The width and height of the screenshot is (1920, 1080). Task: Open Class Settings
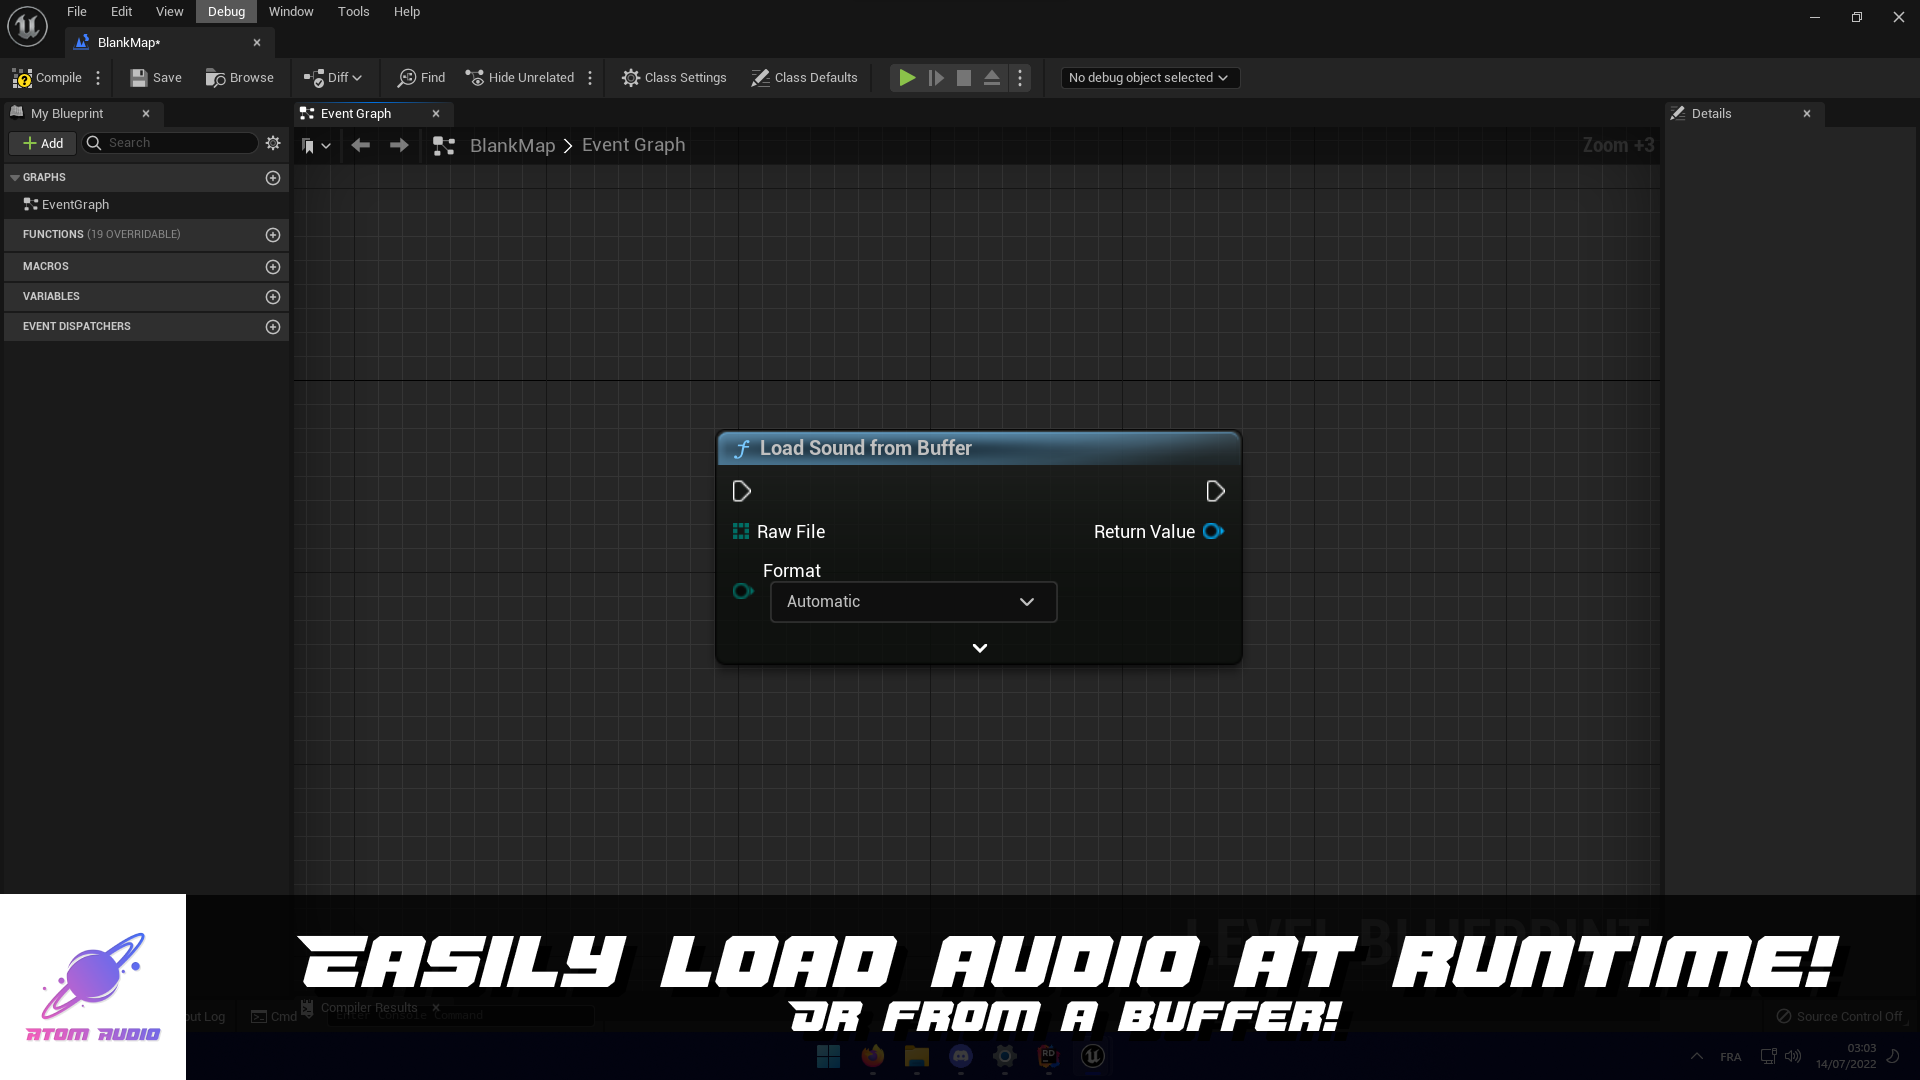pos(674,78)
